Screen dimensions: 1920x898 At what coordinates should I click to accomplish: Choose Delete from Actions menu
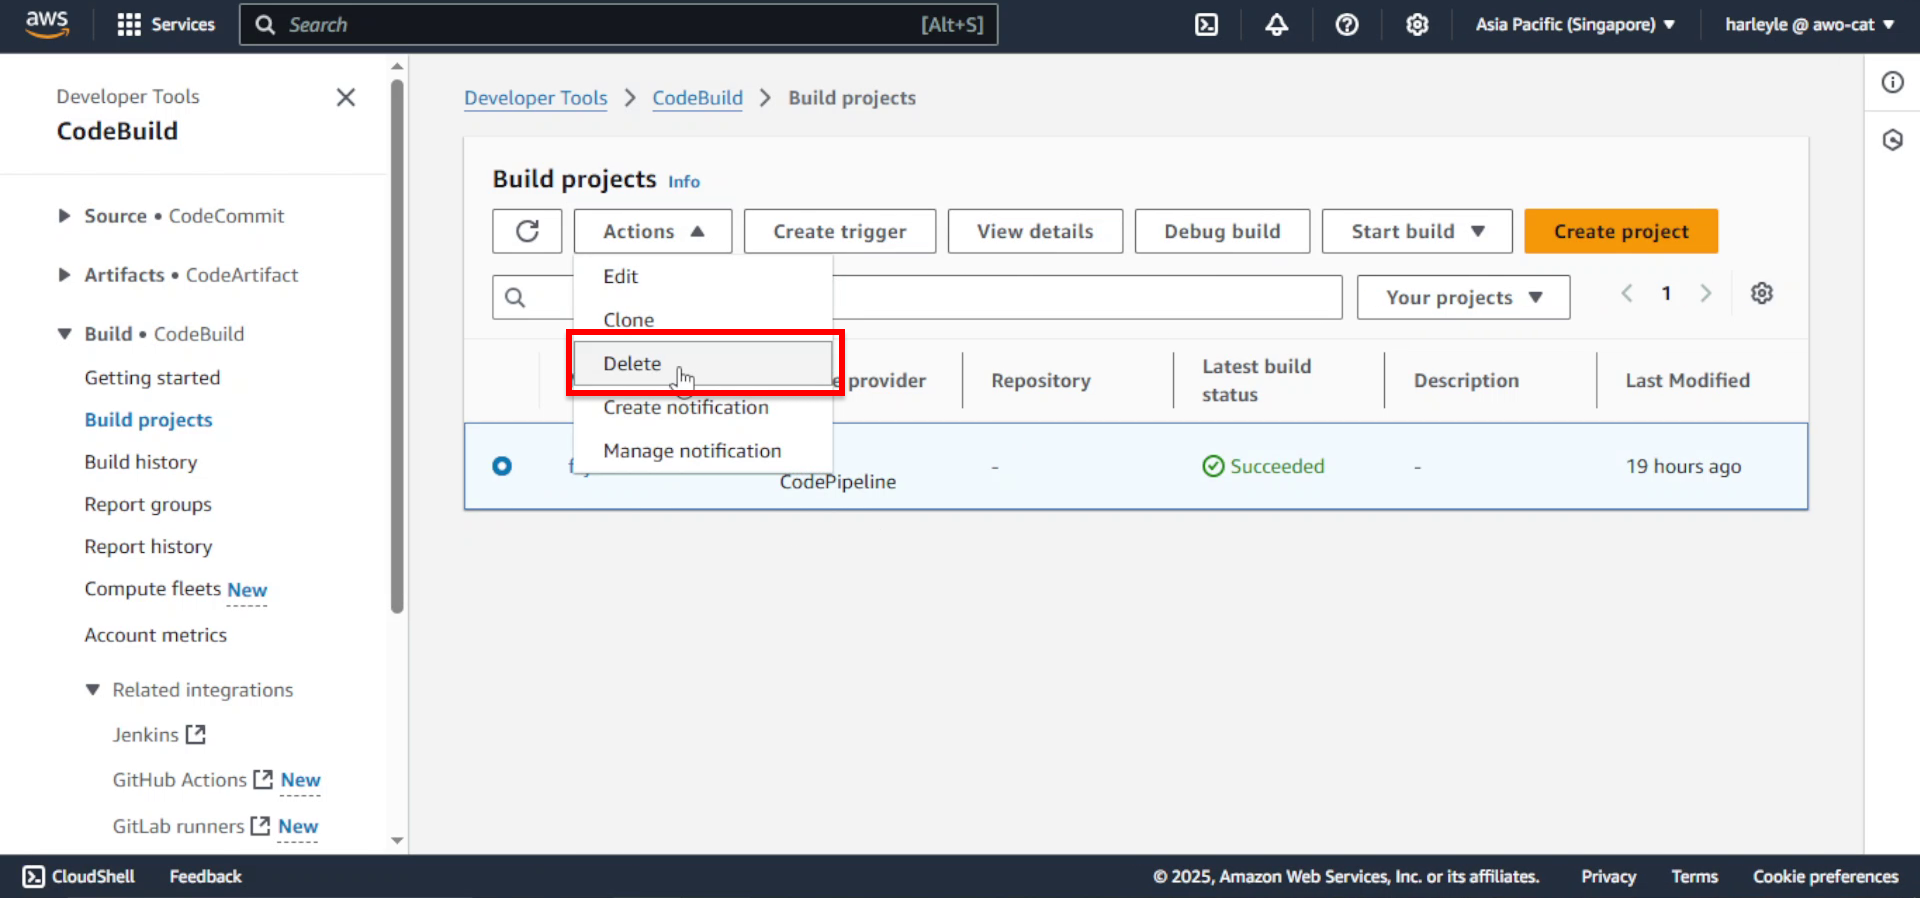703,363
